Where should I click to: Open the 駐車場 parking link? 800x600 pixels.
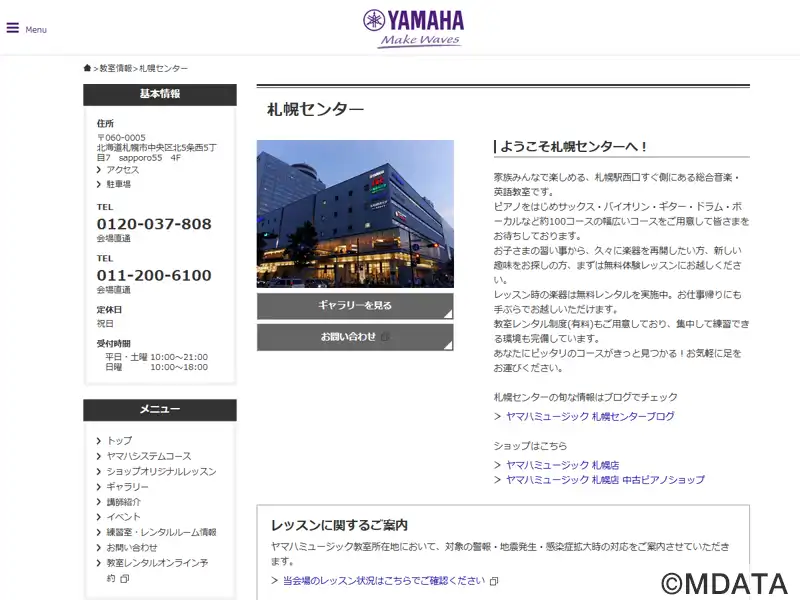pos(118,184)
